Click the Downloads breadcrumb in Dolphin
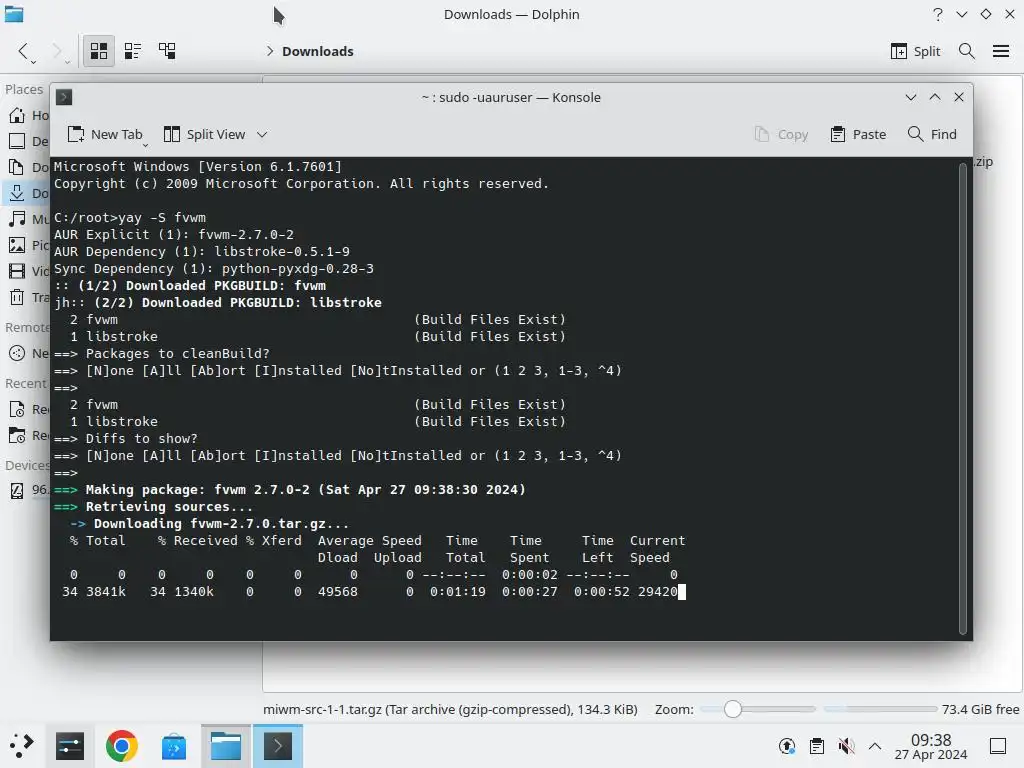The width and height of the screenshot is (1024, 768). coord(317,51)
